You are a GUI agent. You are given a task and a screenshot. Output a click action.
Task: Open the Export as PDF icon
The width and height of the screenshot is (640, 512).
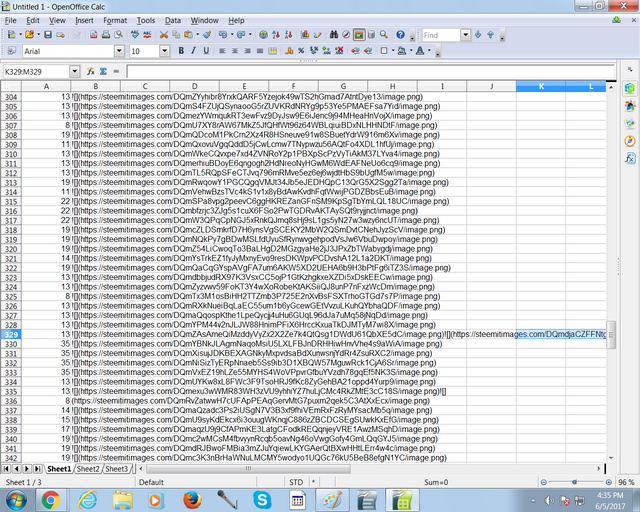[93, 35]
